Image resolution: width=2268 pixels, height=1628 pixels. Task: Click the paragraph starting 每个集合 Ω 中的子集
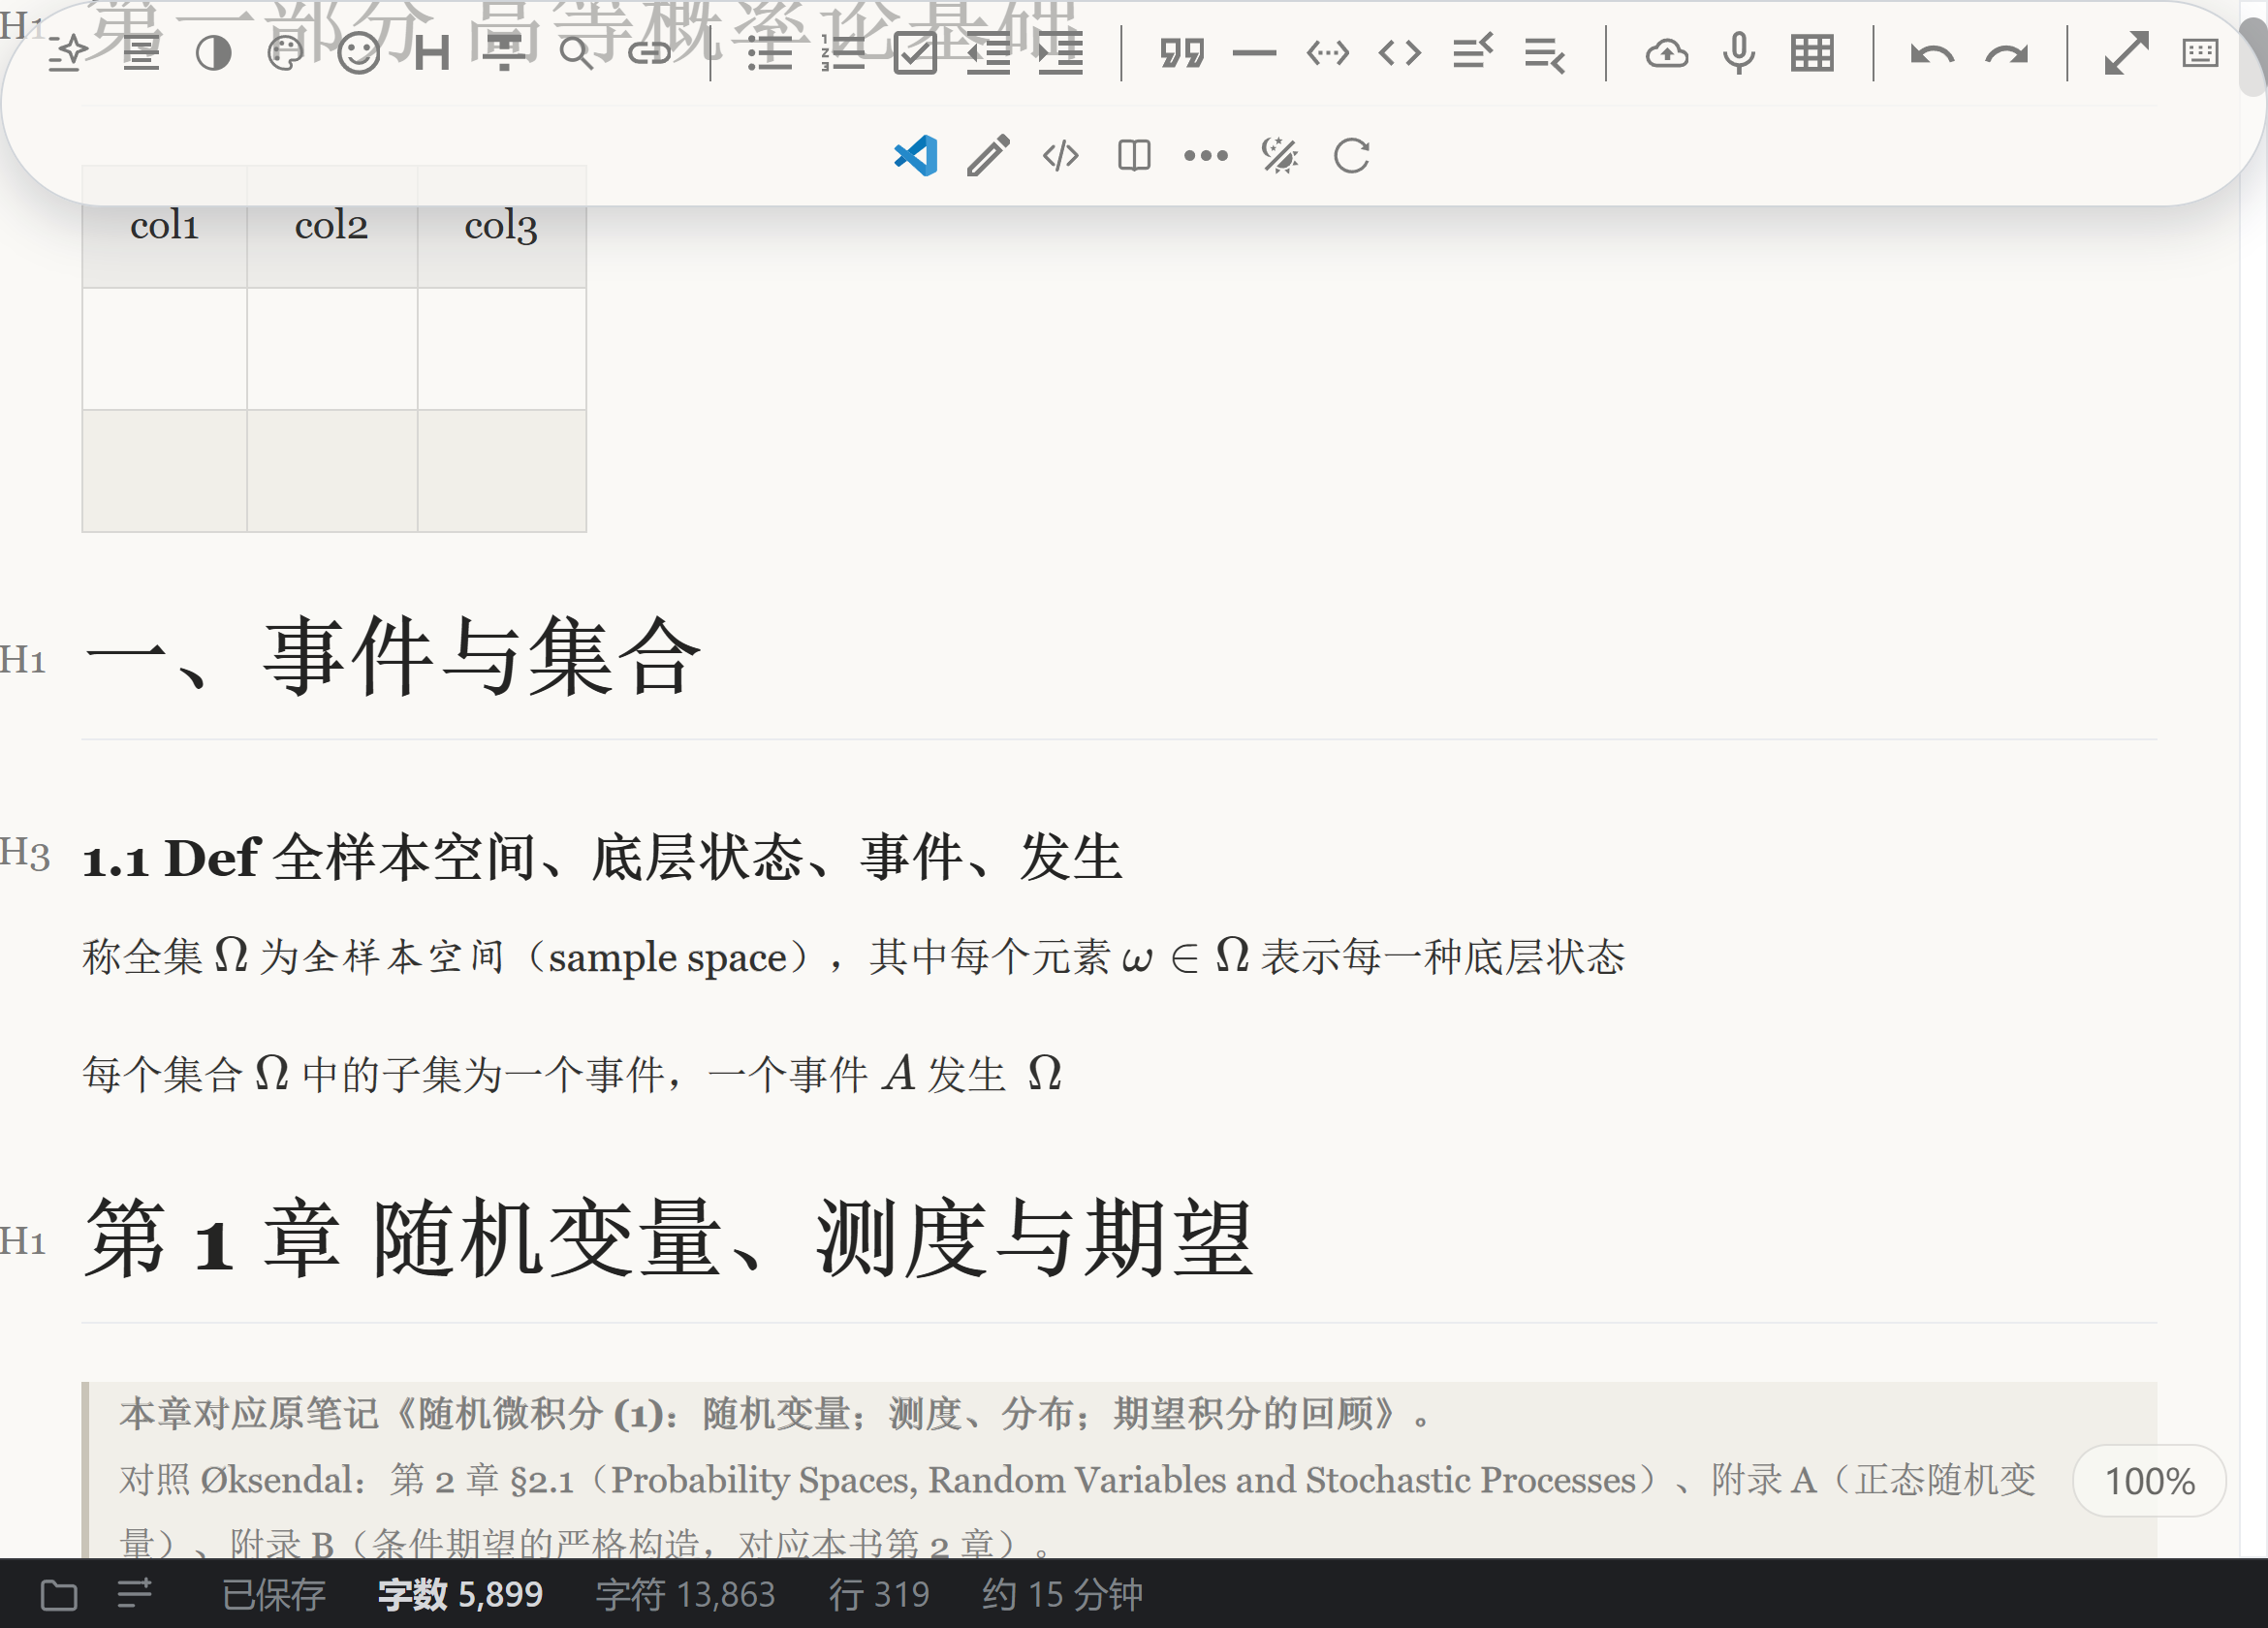click(x=572, y=1074)
